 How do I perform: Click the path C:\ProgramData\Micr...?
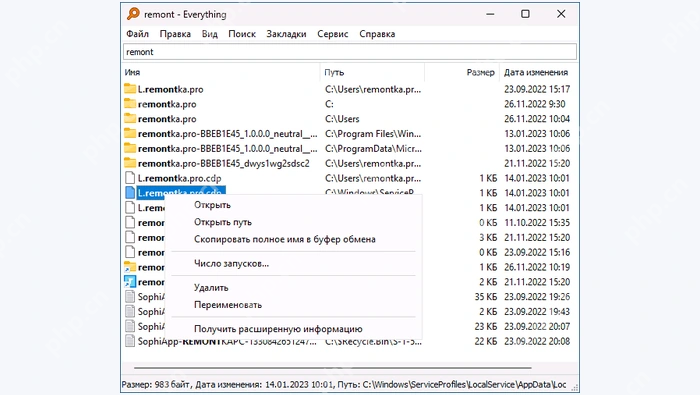click(x=373, y=149)
